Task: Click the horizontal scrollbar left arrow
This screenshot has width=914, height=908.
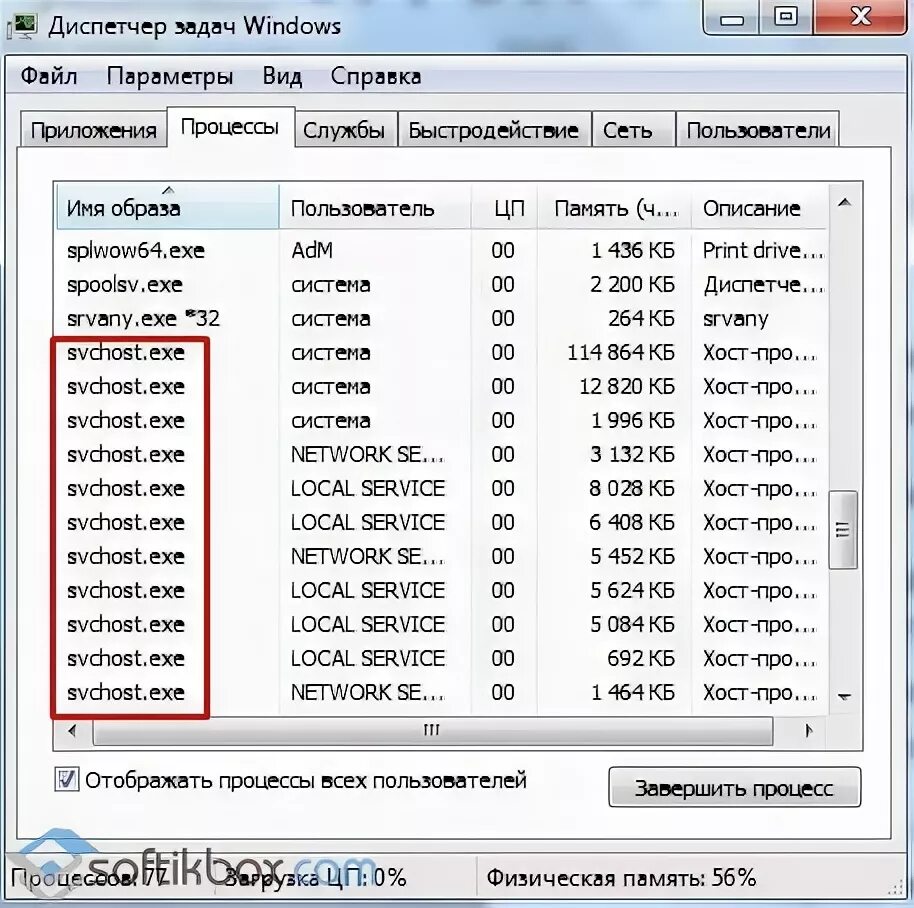Action: point(73,730)
